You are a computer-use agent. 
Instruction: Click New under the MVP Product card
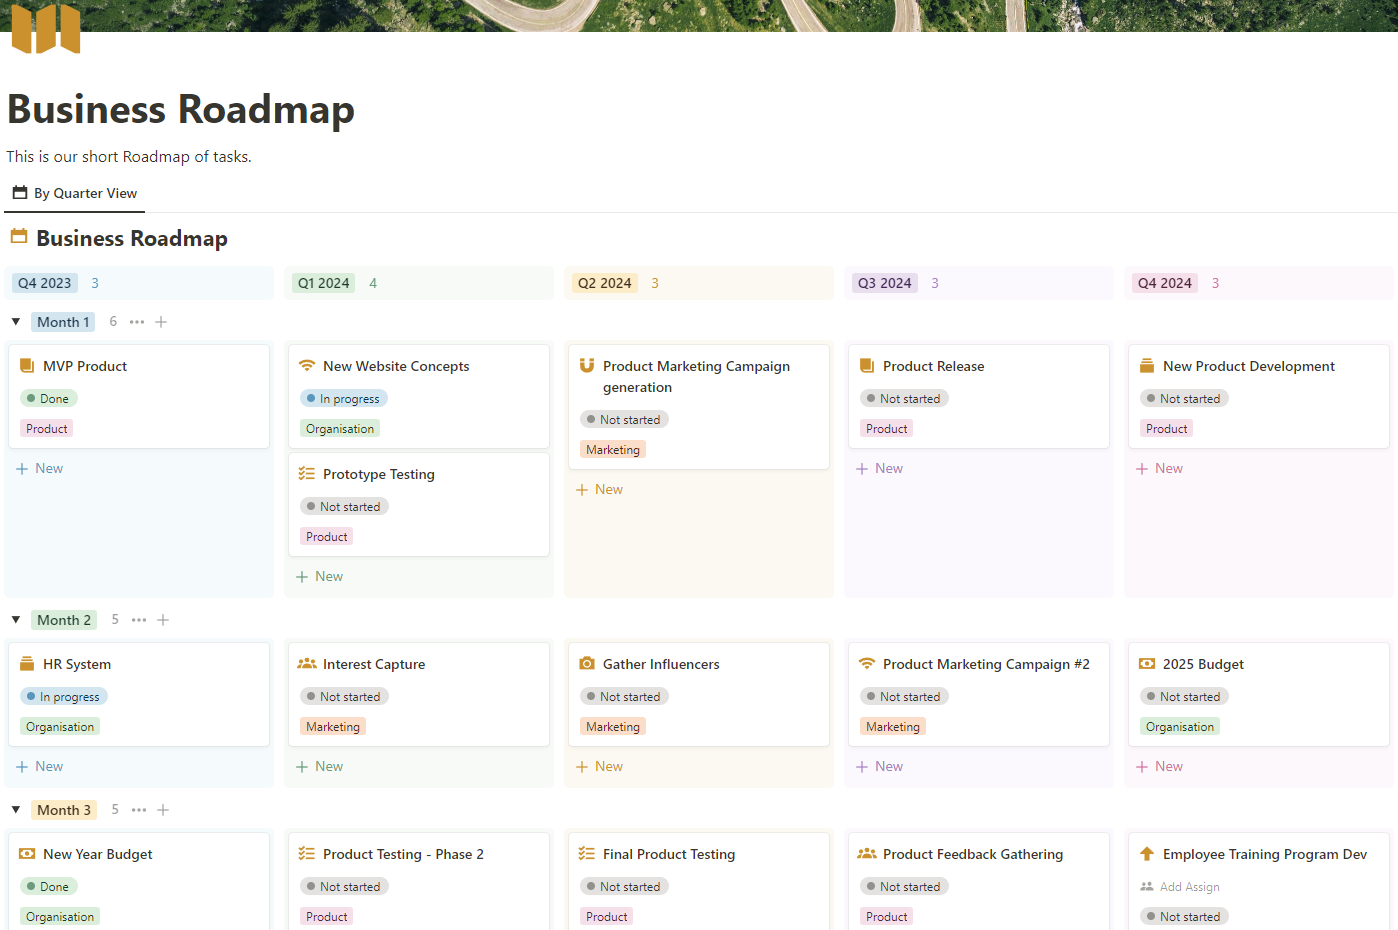click(x=39, y=468)
